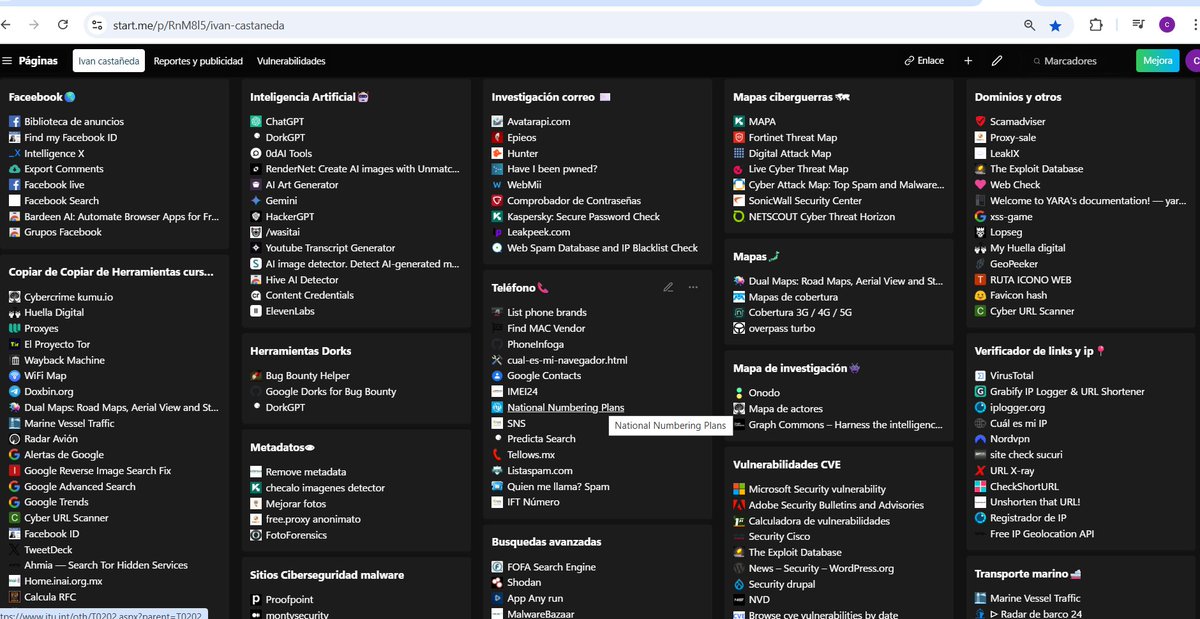1200x619 pixels.
Task: Click the green Mejora button
Action: click(1157, 61)
